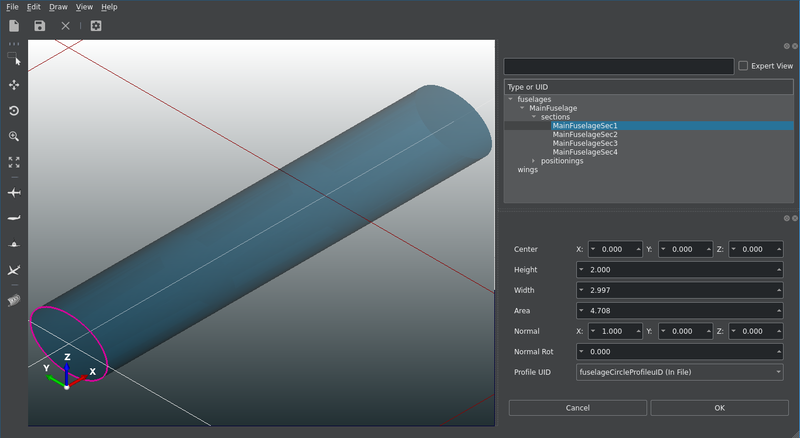Expand the positionings tree node
Viewport: 800px width, 438px height.
pyautogui.click(x=534, y=161)
